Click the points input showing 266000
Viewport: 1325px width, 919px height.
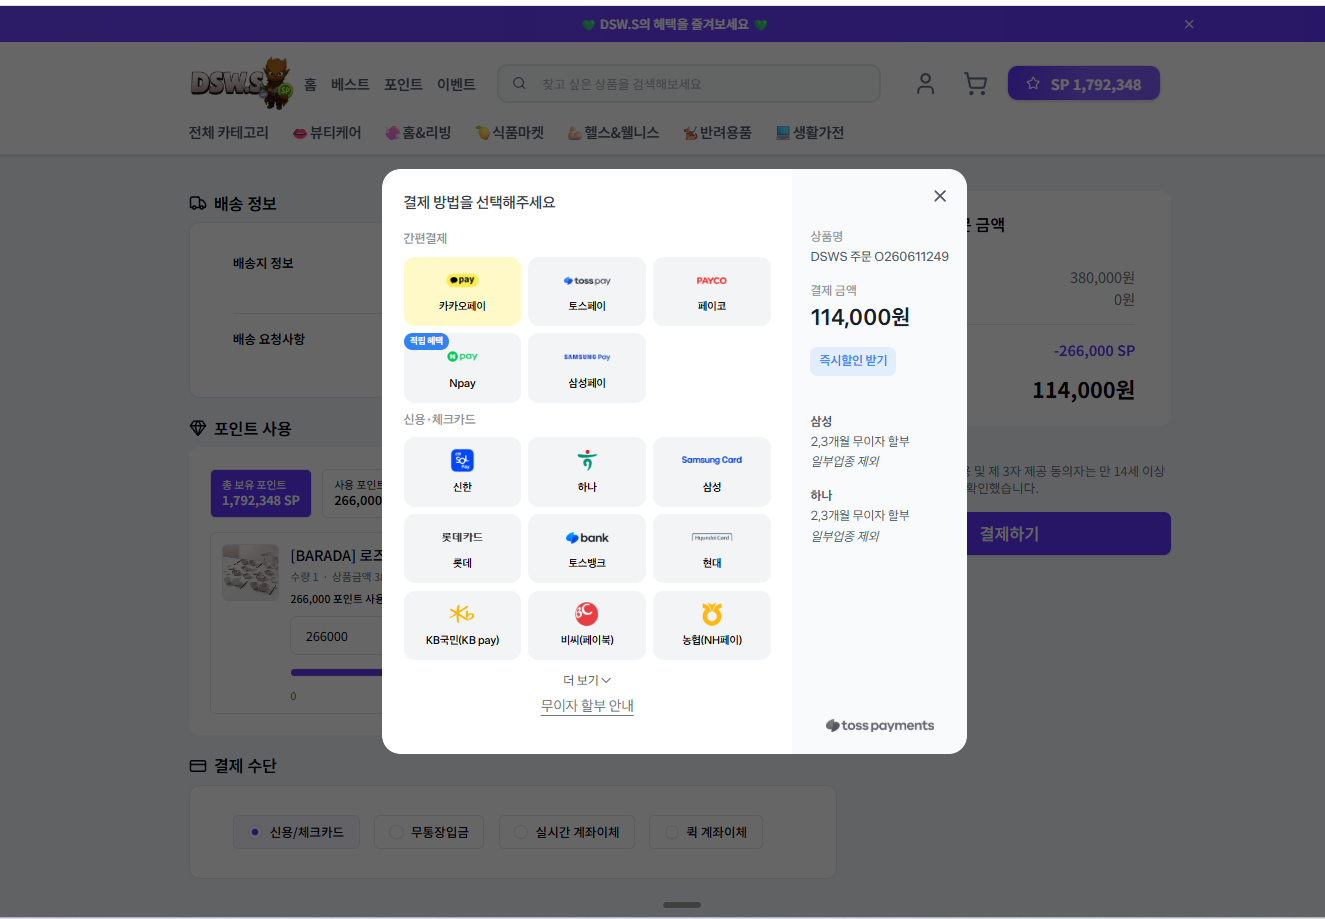coord(336,636)
